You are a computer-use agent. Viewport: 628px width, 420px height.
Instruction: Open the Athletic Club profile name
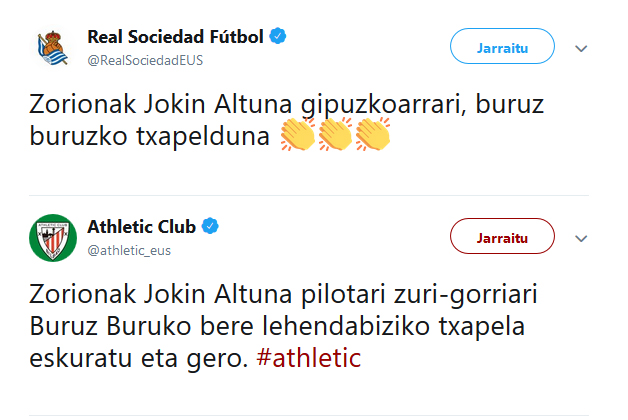pyautogui.click(x=143, y=226)
